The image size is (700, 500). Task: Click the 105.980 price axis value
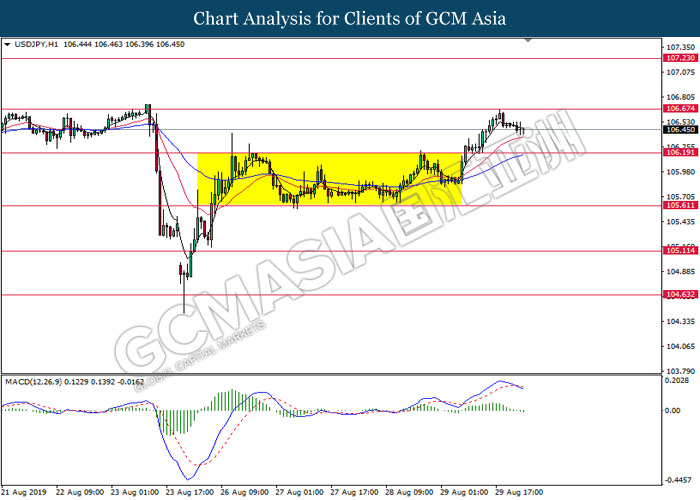pyautogui.click(x=680, y=172)
